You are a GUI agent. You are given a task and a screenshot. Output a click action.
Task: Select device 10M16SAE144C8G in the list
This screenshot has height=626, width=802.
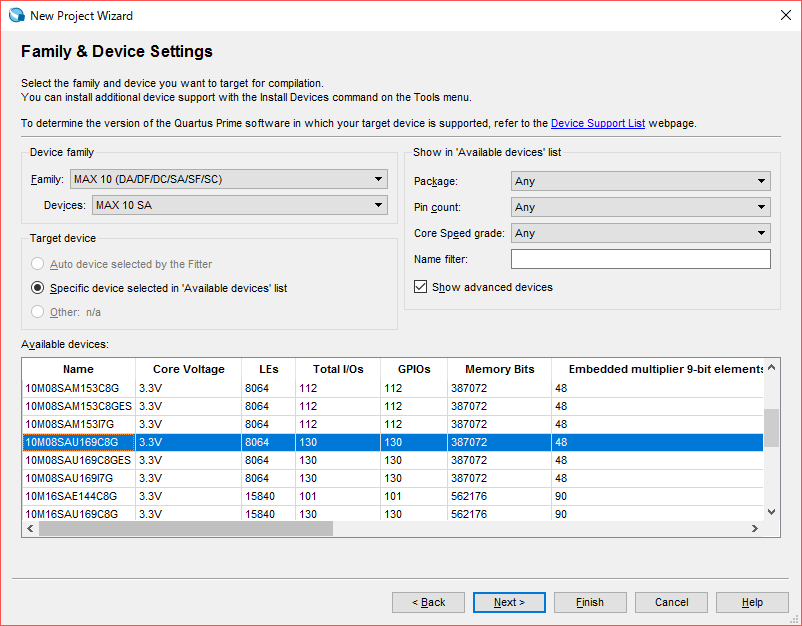(x=71, y=496)
